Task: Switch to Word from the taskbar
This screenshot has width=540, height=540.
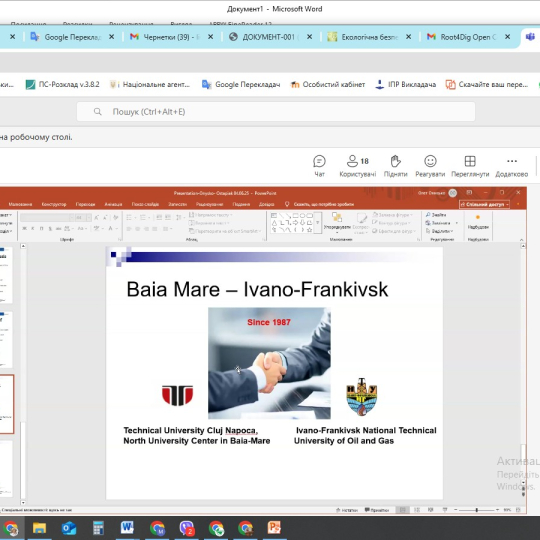Action: click(x=127, y=528)
